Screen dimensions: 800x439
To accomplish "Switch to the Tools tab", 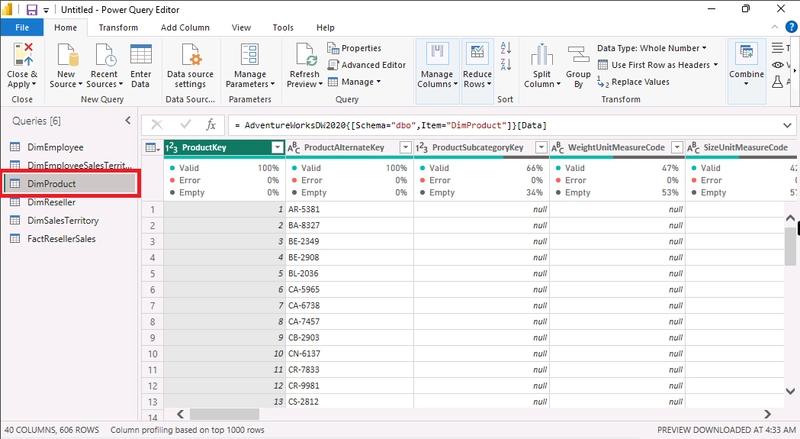I will pos(283,28).
